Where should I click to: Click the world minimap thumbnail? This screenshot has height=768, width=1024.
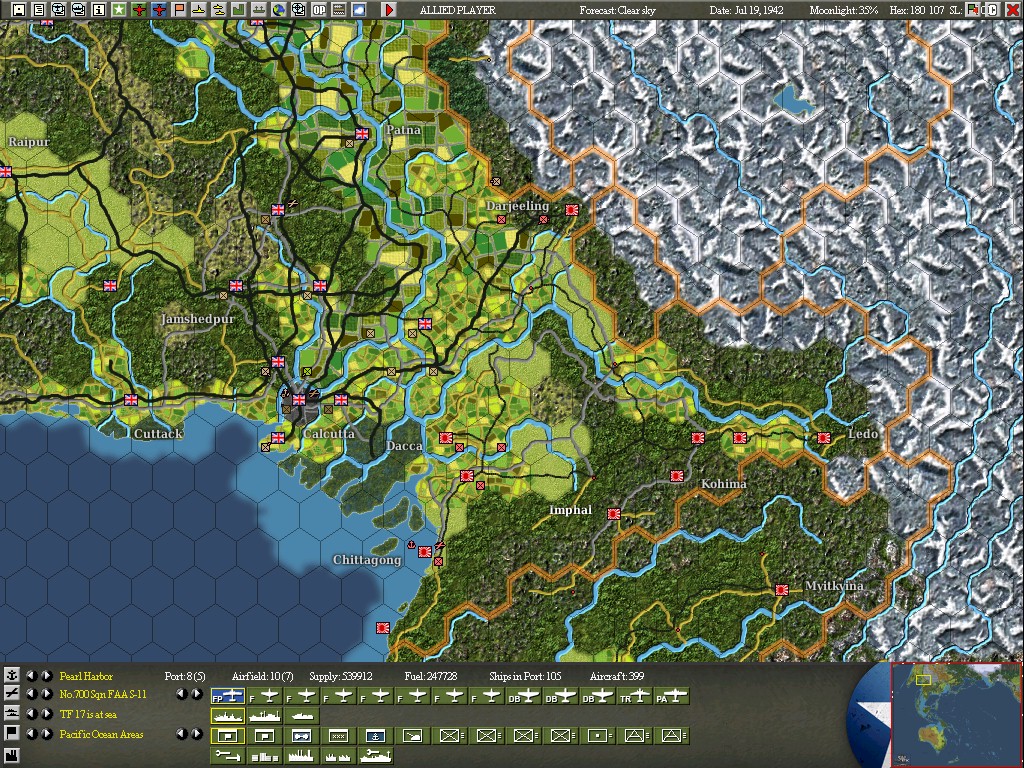coord(955,715)
